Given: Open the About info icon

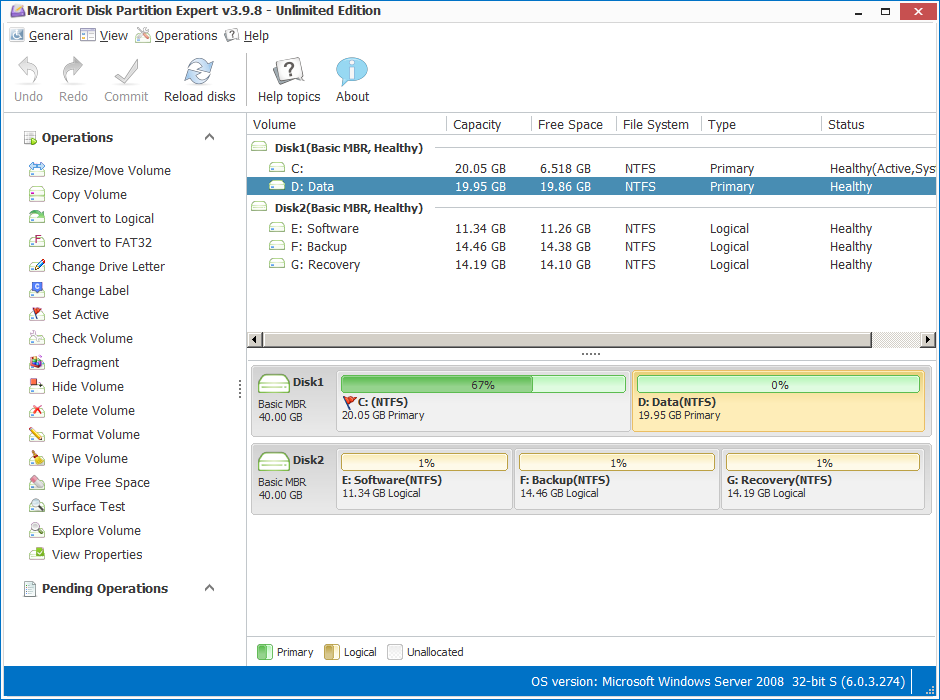Looking at the screenshot, I should 352,71.
